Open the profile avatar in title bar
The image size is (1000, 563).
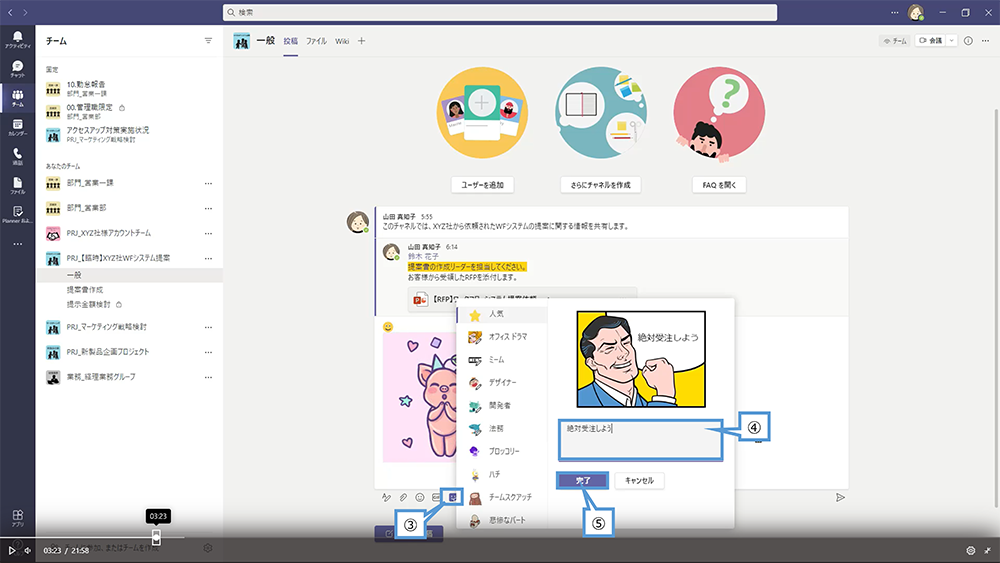916,12
